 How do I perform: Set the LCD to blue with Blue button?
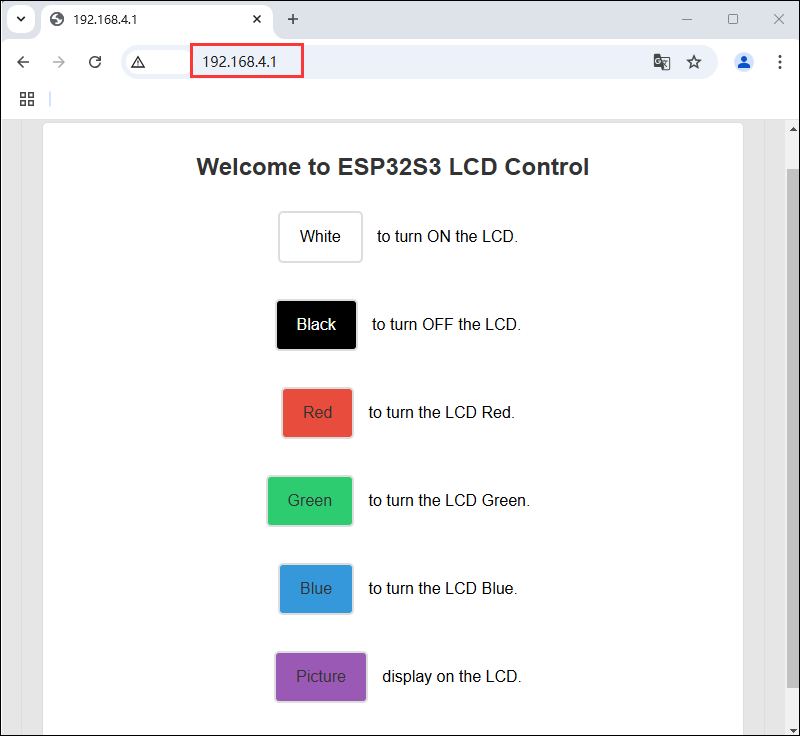(x=316, y=589)
